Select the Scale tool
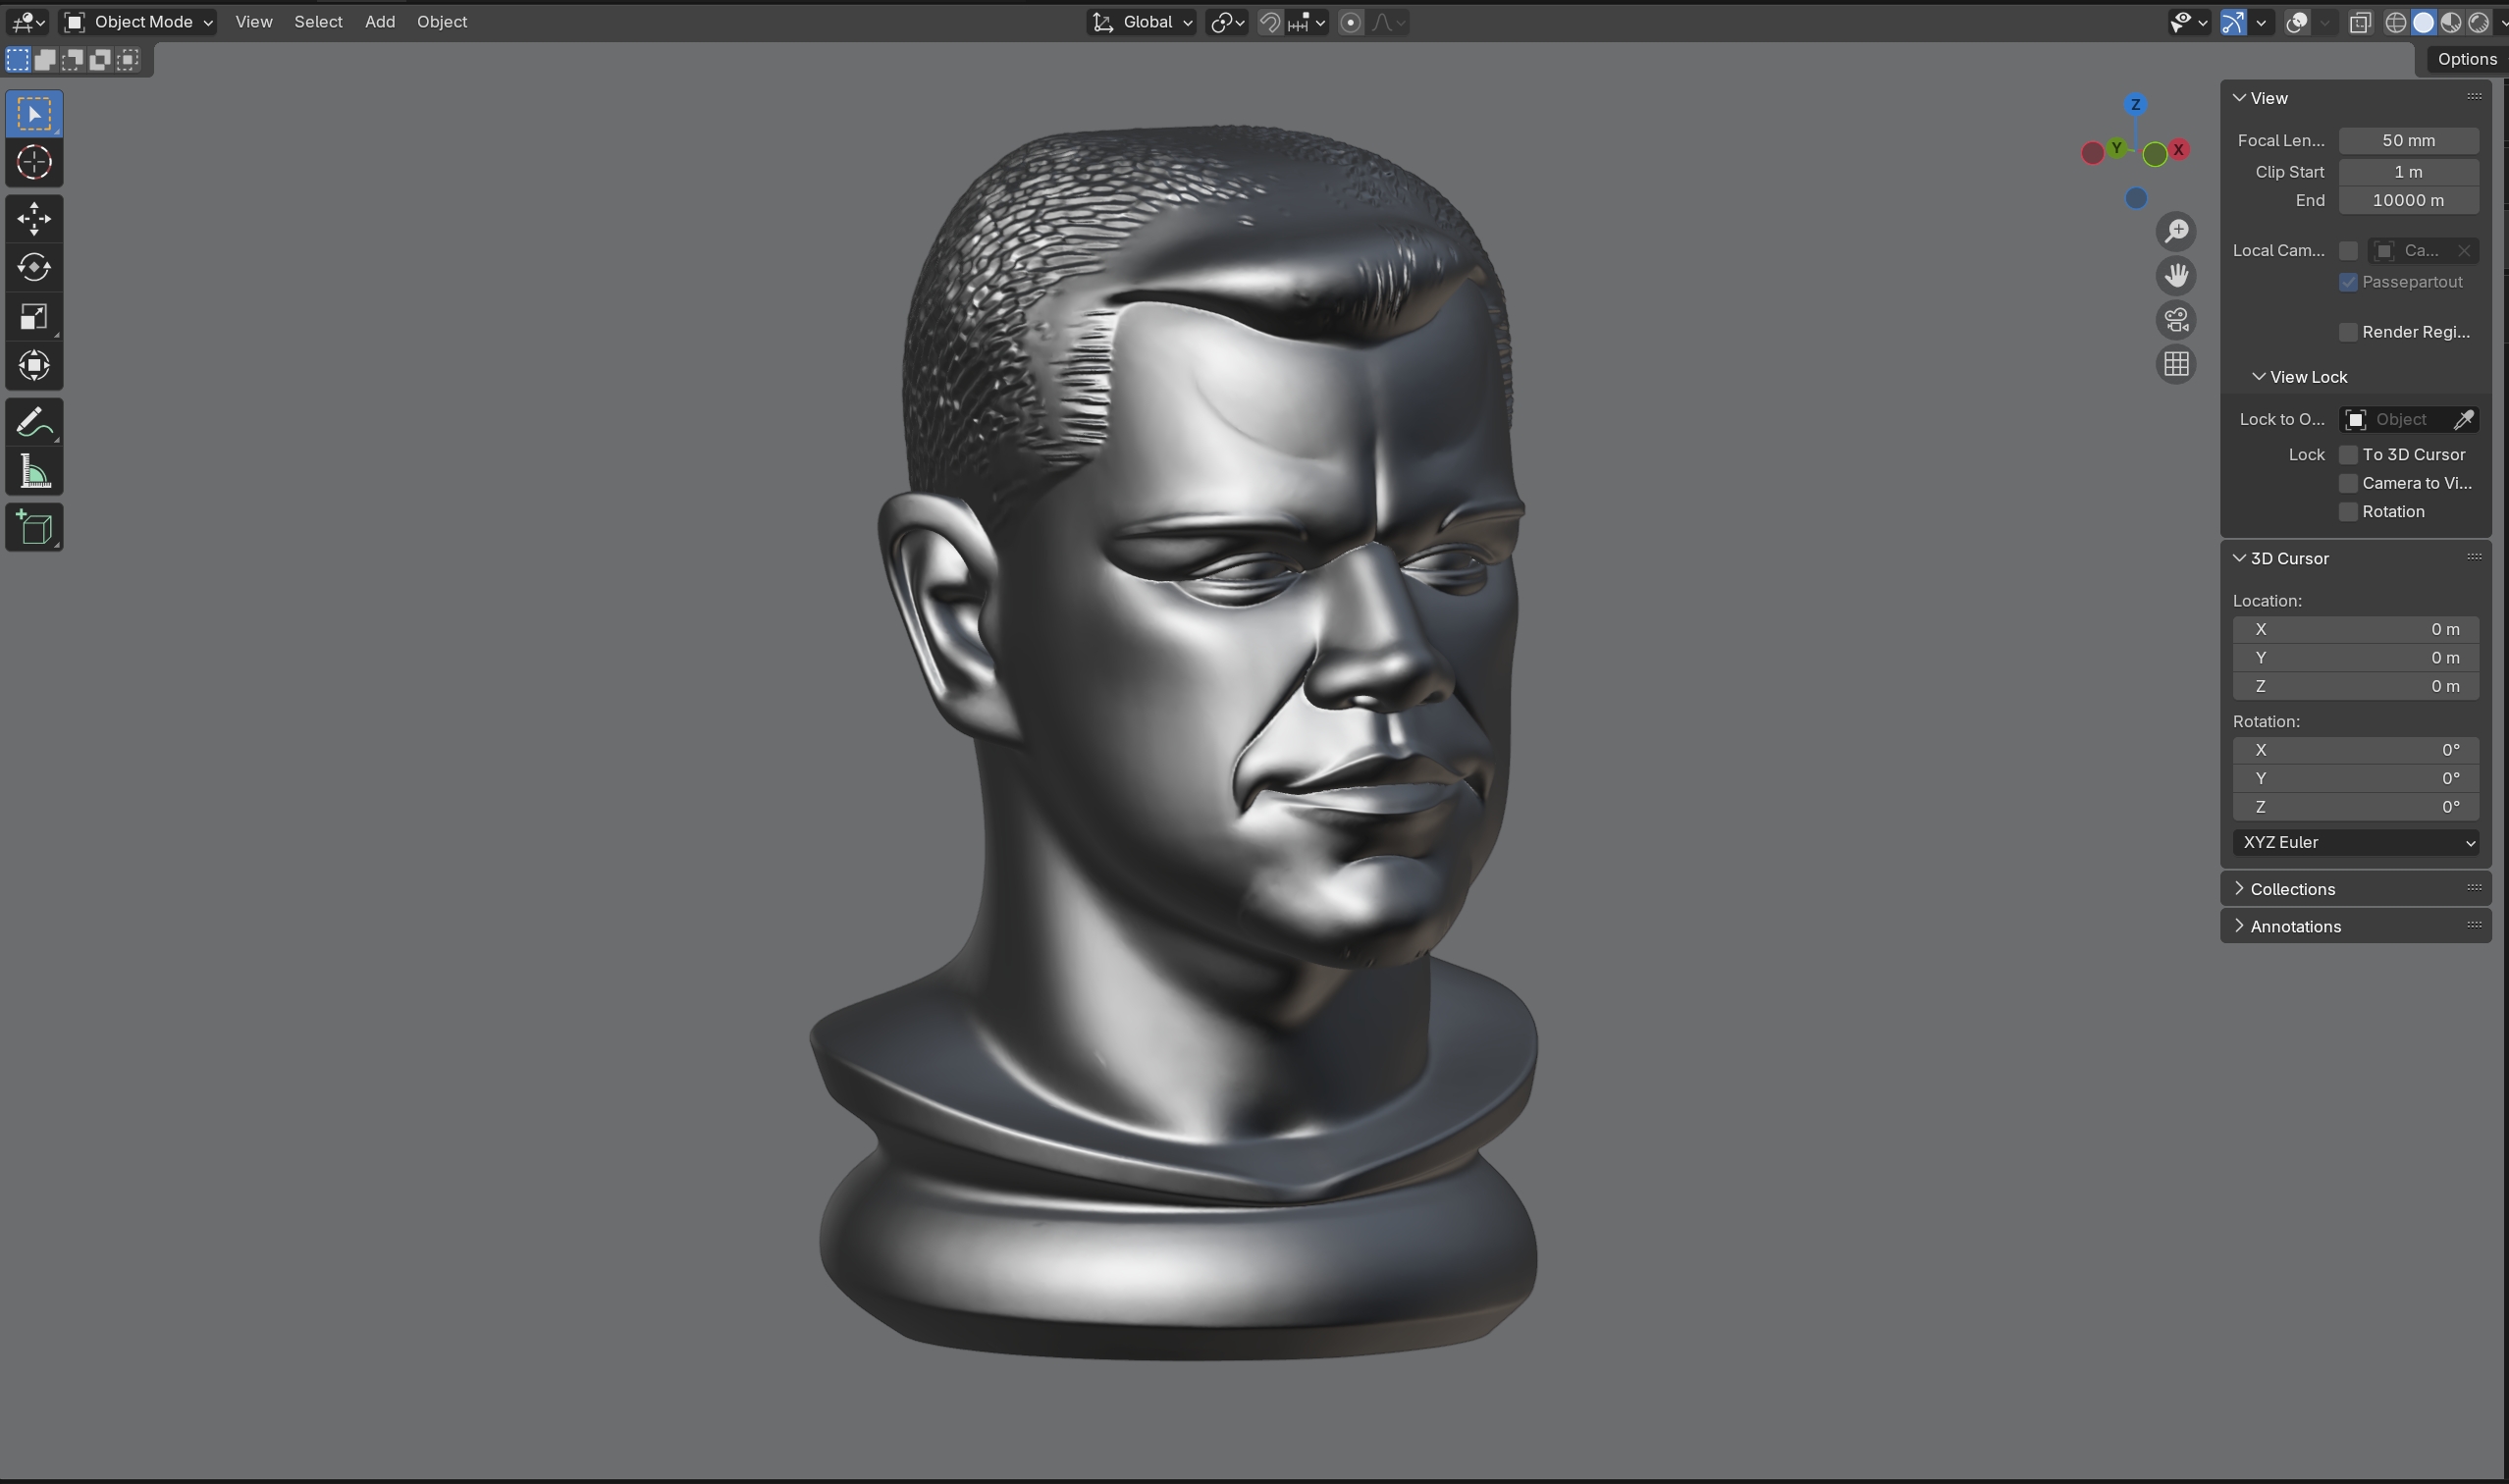Screen dimensions: 2509x1484 pos(34,317)
